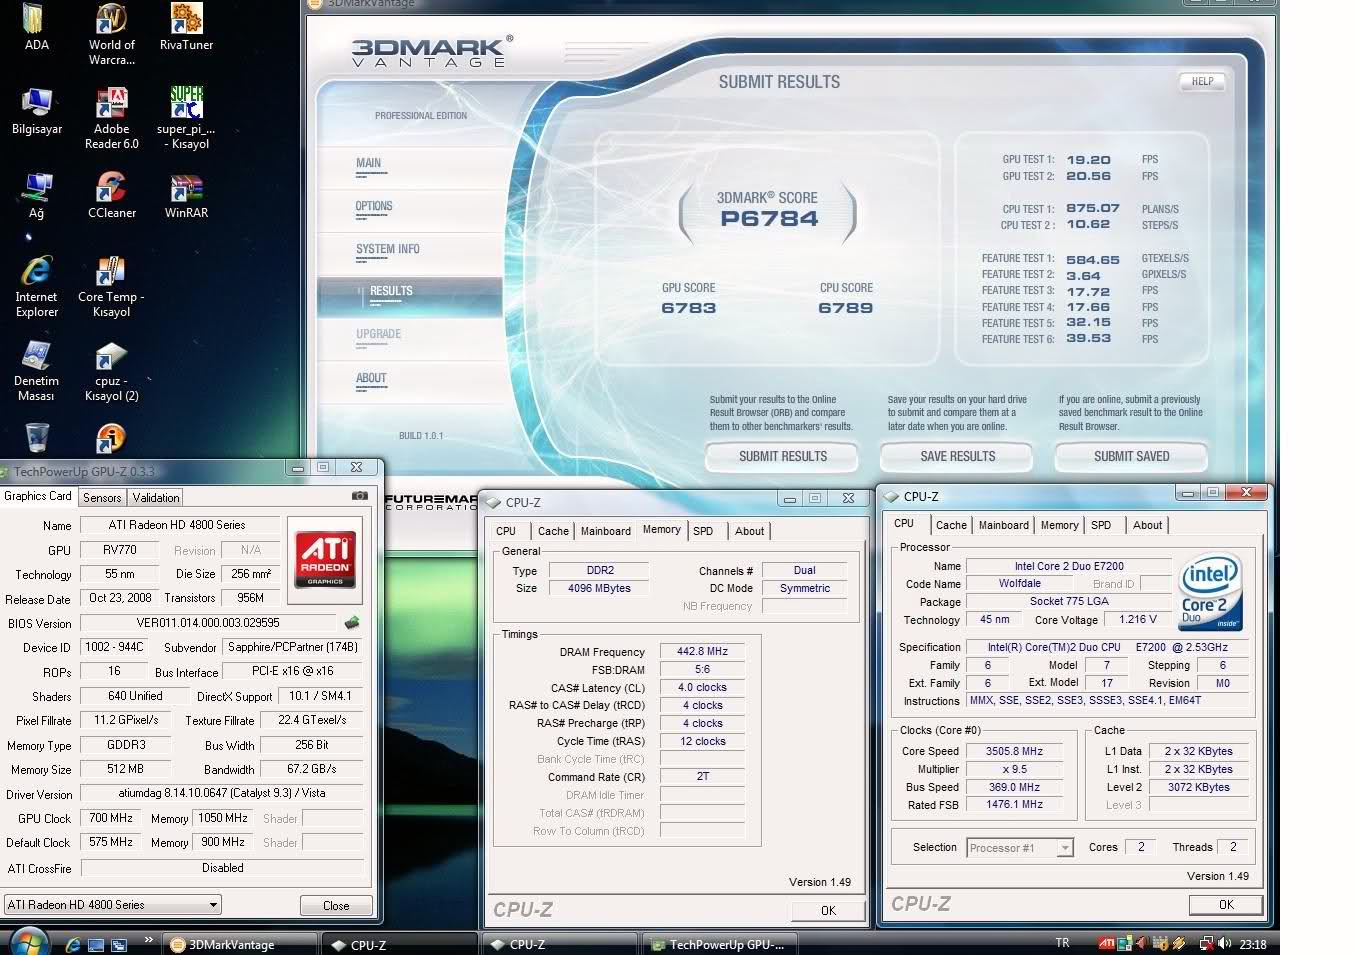Click the GPU-Z camera screenshot icon
Image resolution: width=1355 pixels, height=955 pixels.
(359, 496)
